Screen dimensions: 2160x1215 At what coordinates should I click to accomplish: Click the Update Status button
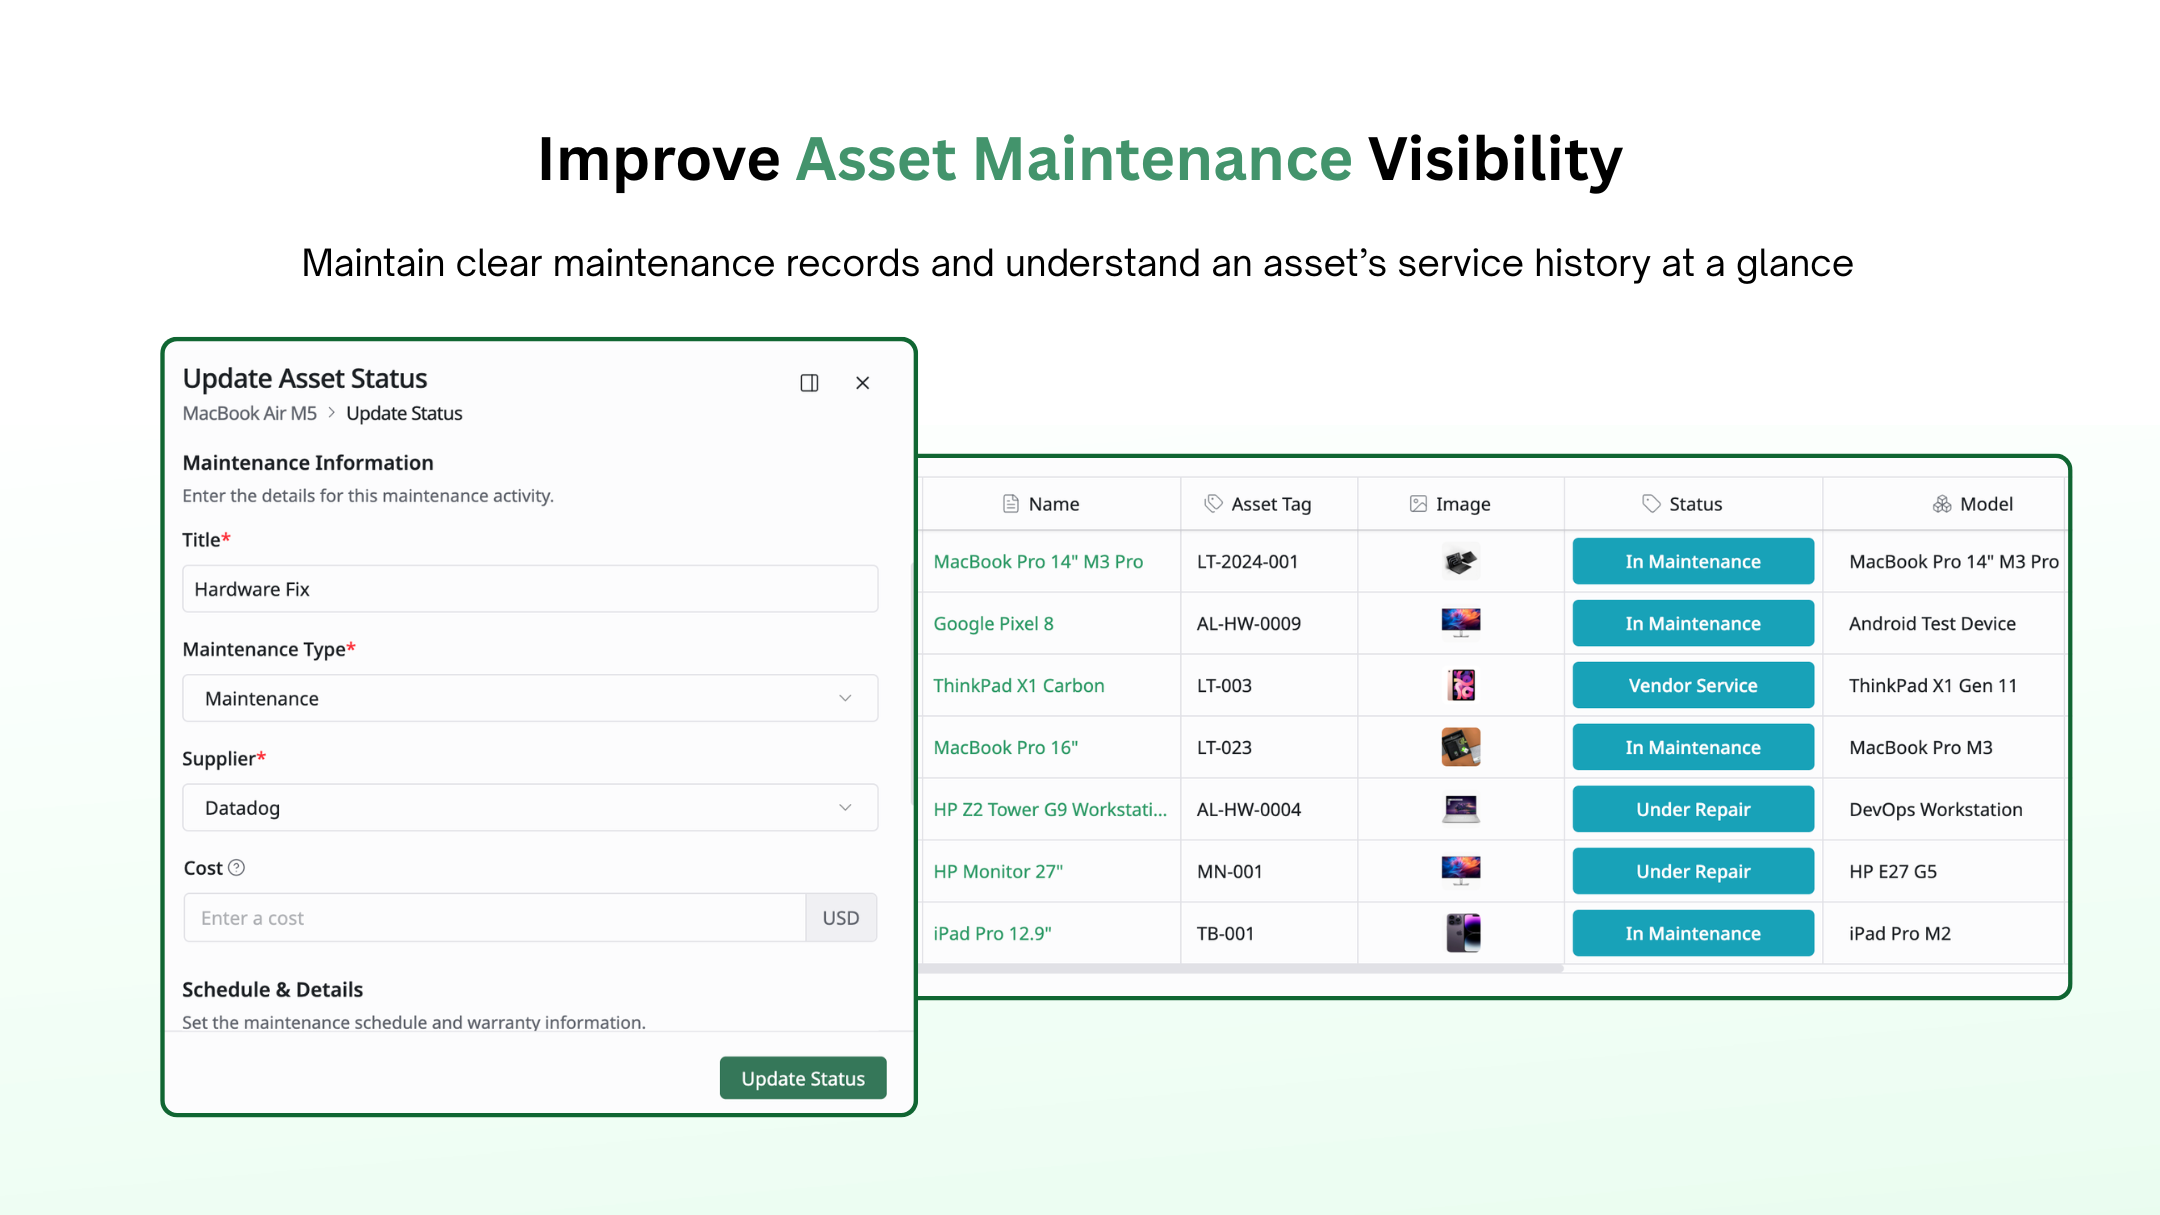803,1078
